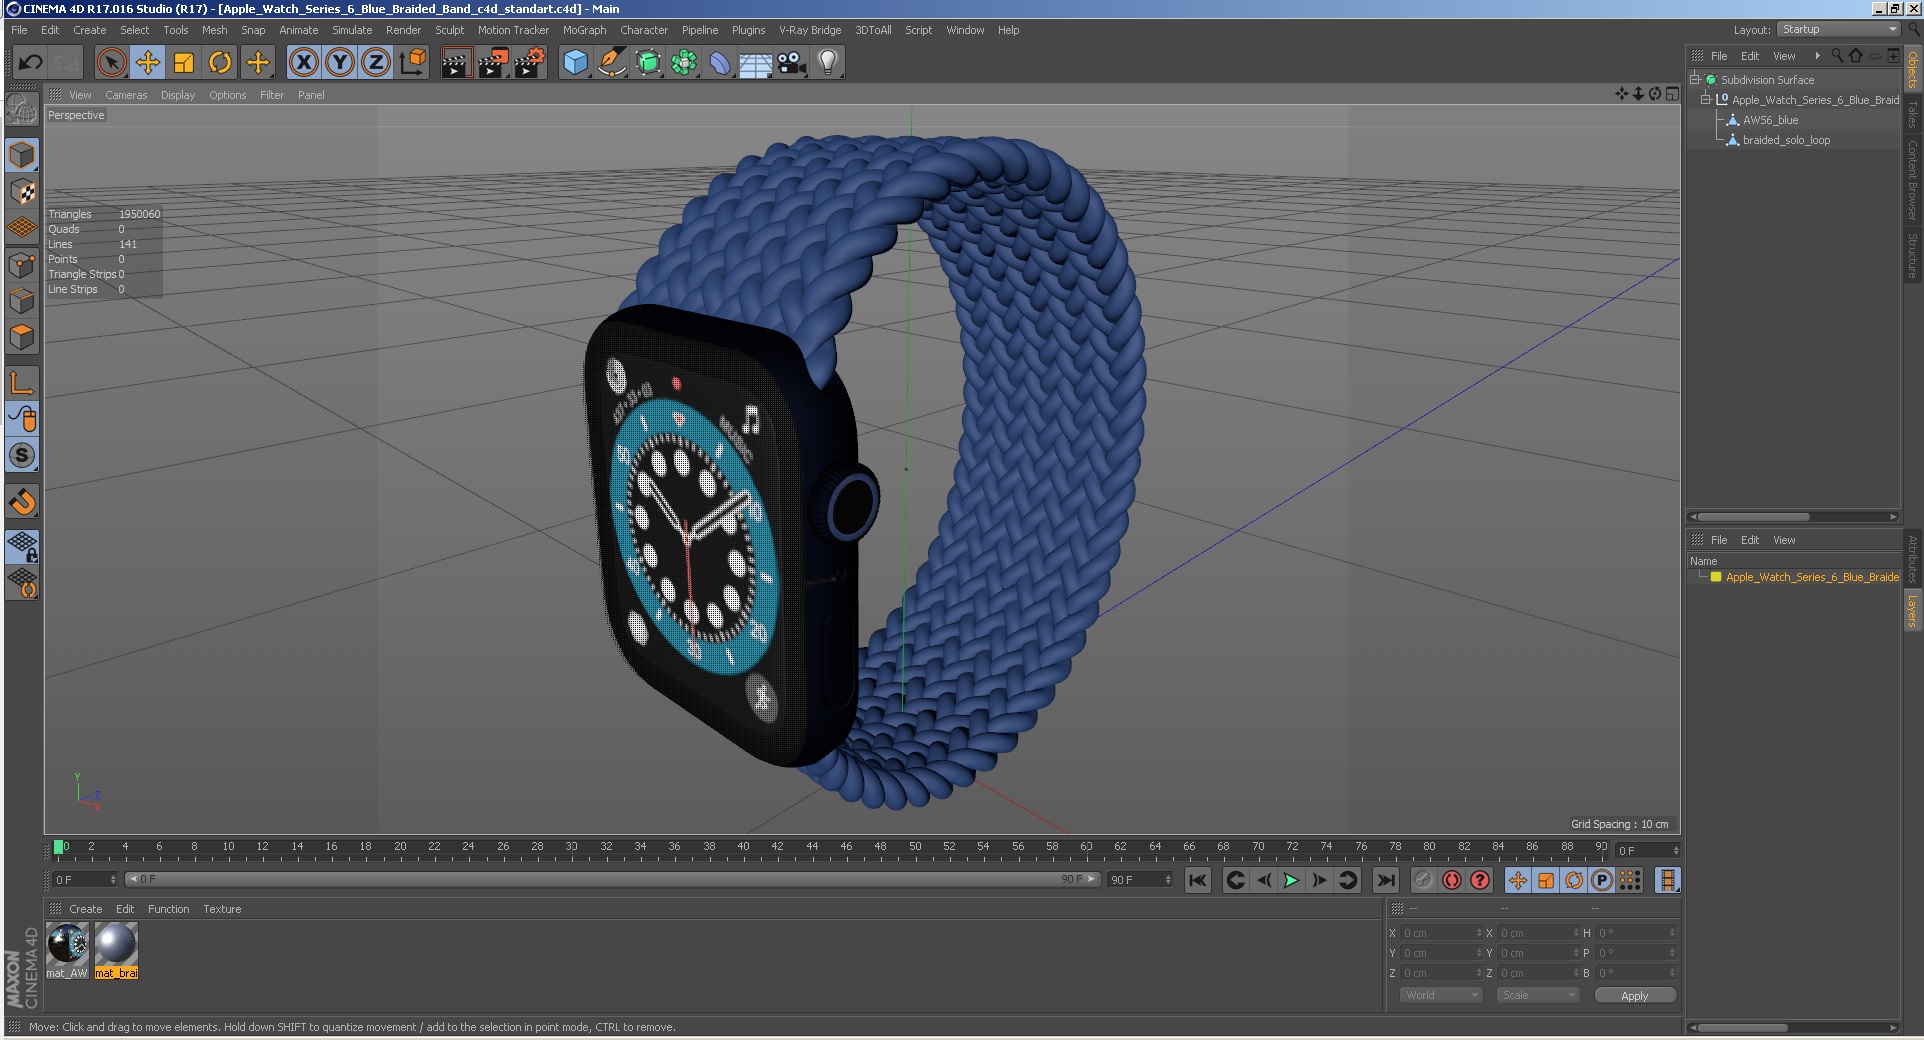The image size is (1924, 1040).
Task: Enable Workplane mode icon
Action: [x=22, y=228]
